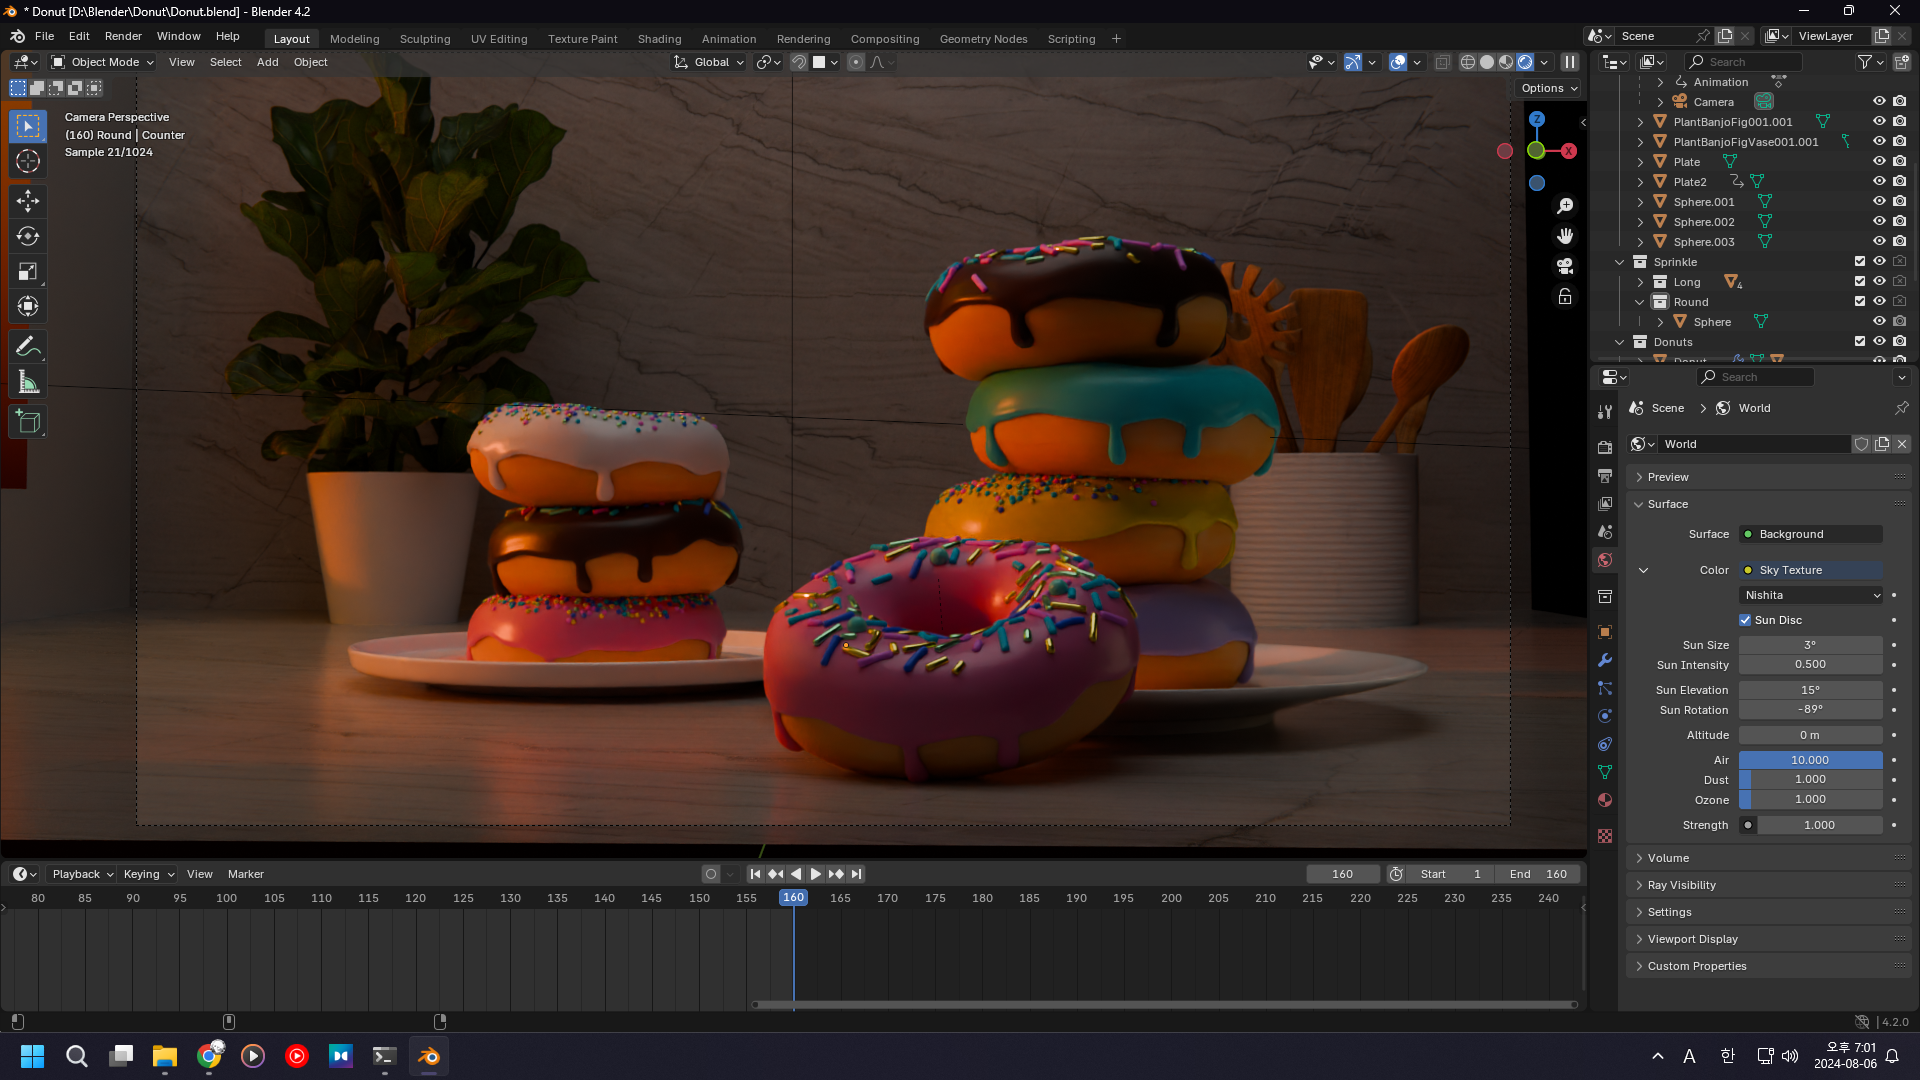Toggle snapping magnet icon
This screenshot has height=1080, width=1920.
click(x=799, y=62)
